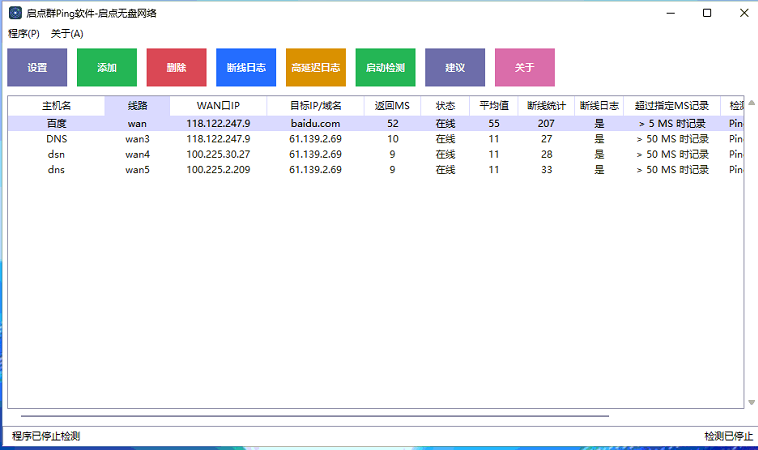Click the 超过指定MS记录 column header
This screenshot has width=758, height=450.
[672, 106]
